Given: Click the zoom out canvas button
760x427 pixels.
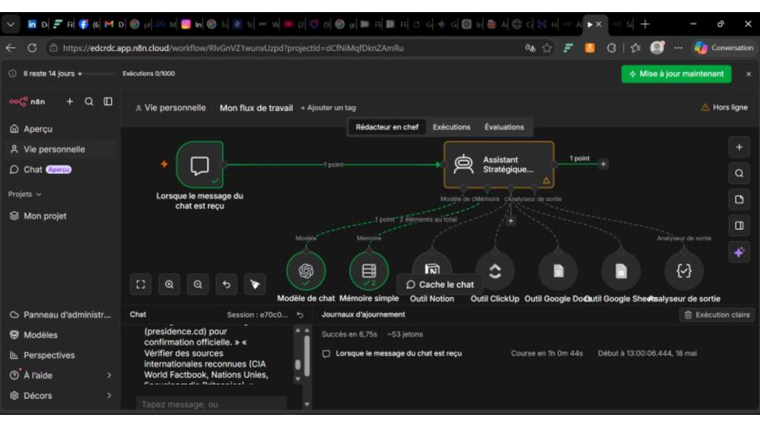Looking at the screenshot, I should pyautogui.click(x=198, y=285).
